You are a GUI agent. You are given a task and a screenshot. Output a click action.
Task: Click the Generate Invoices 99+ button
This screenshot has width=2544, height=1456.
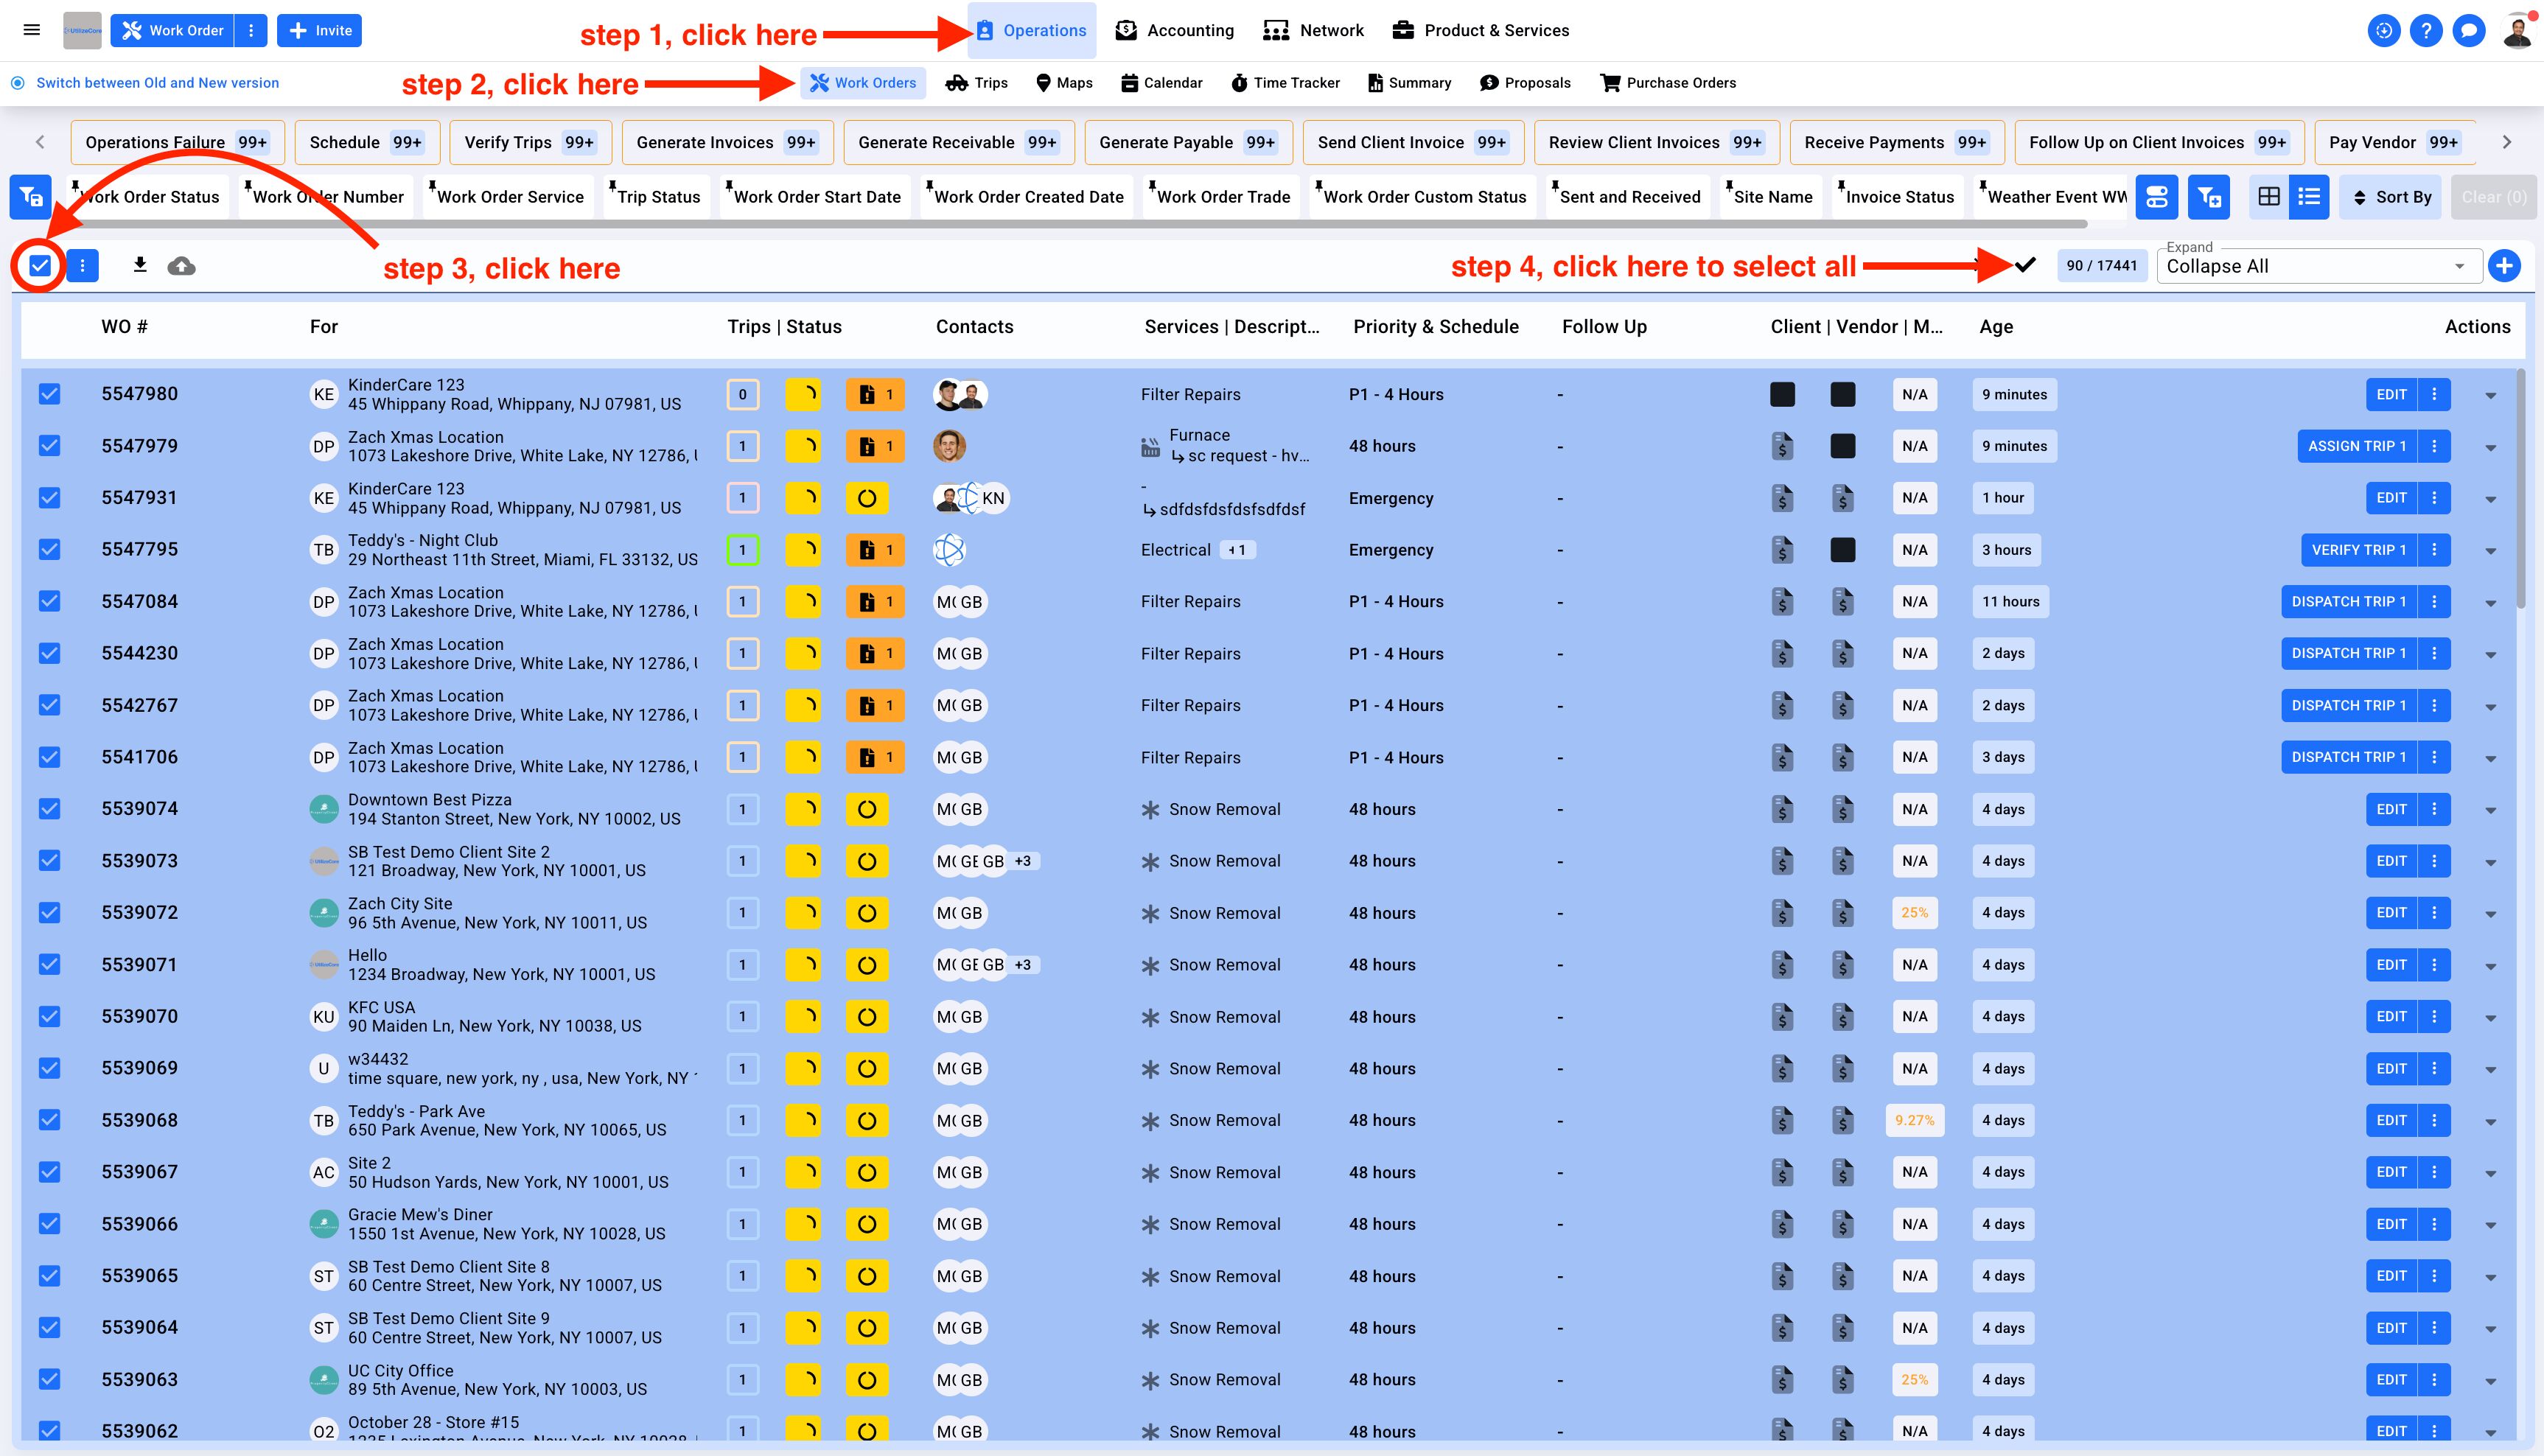(727, 143)
